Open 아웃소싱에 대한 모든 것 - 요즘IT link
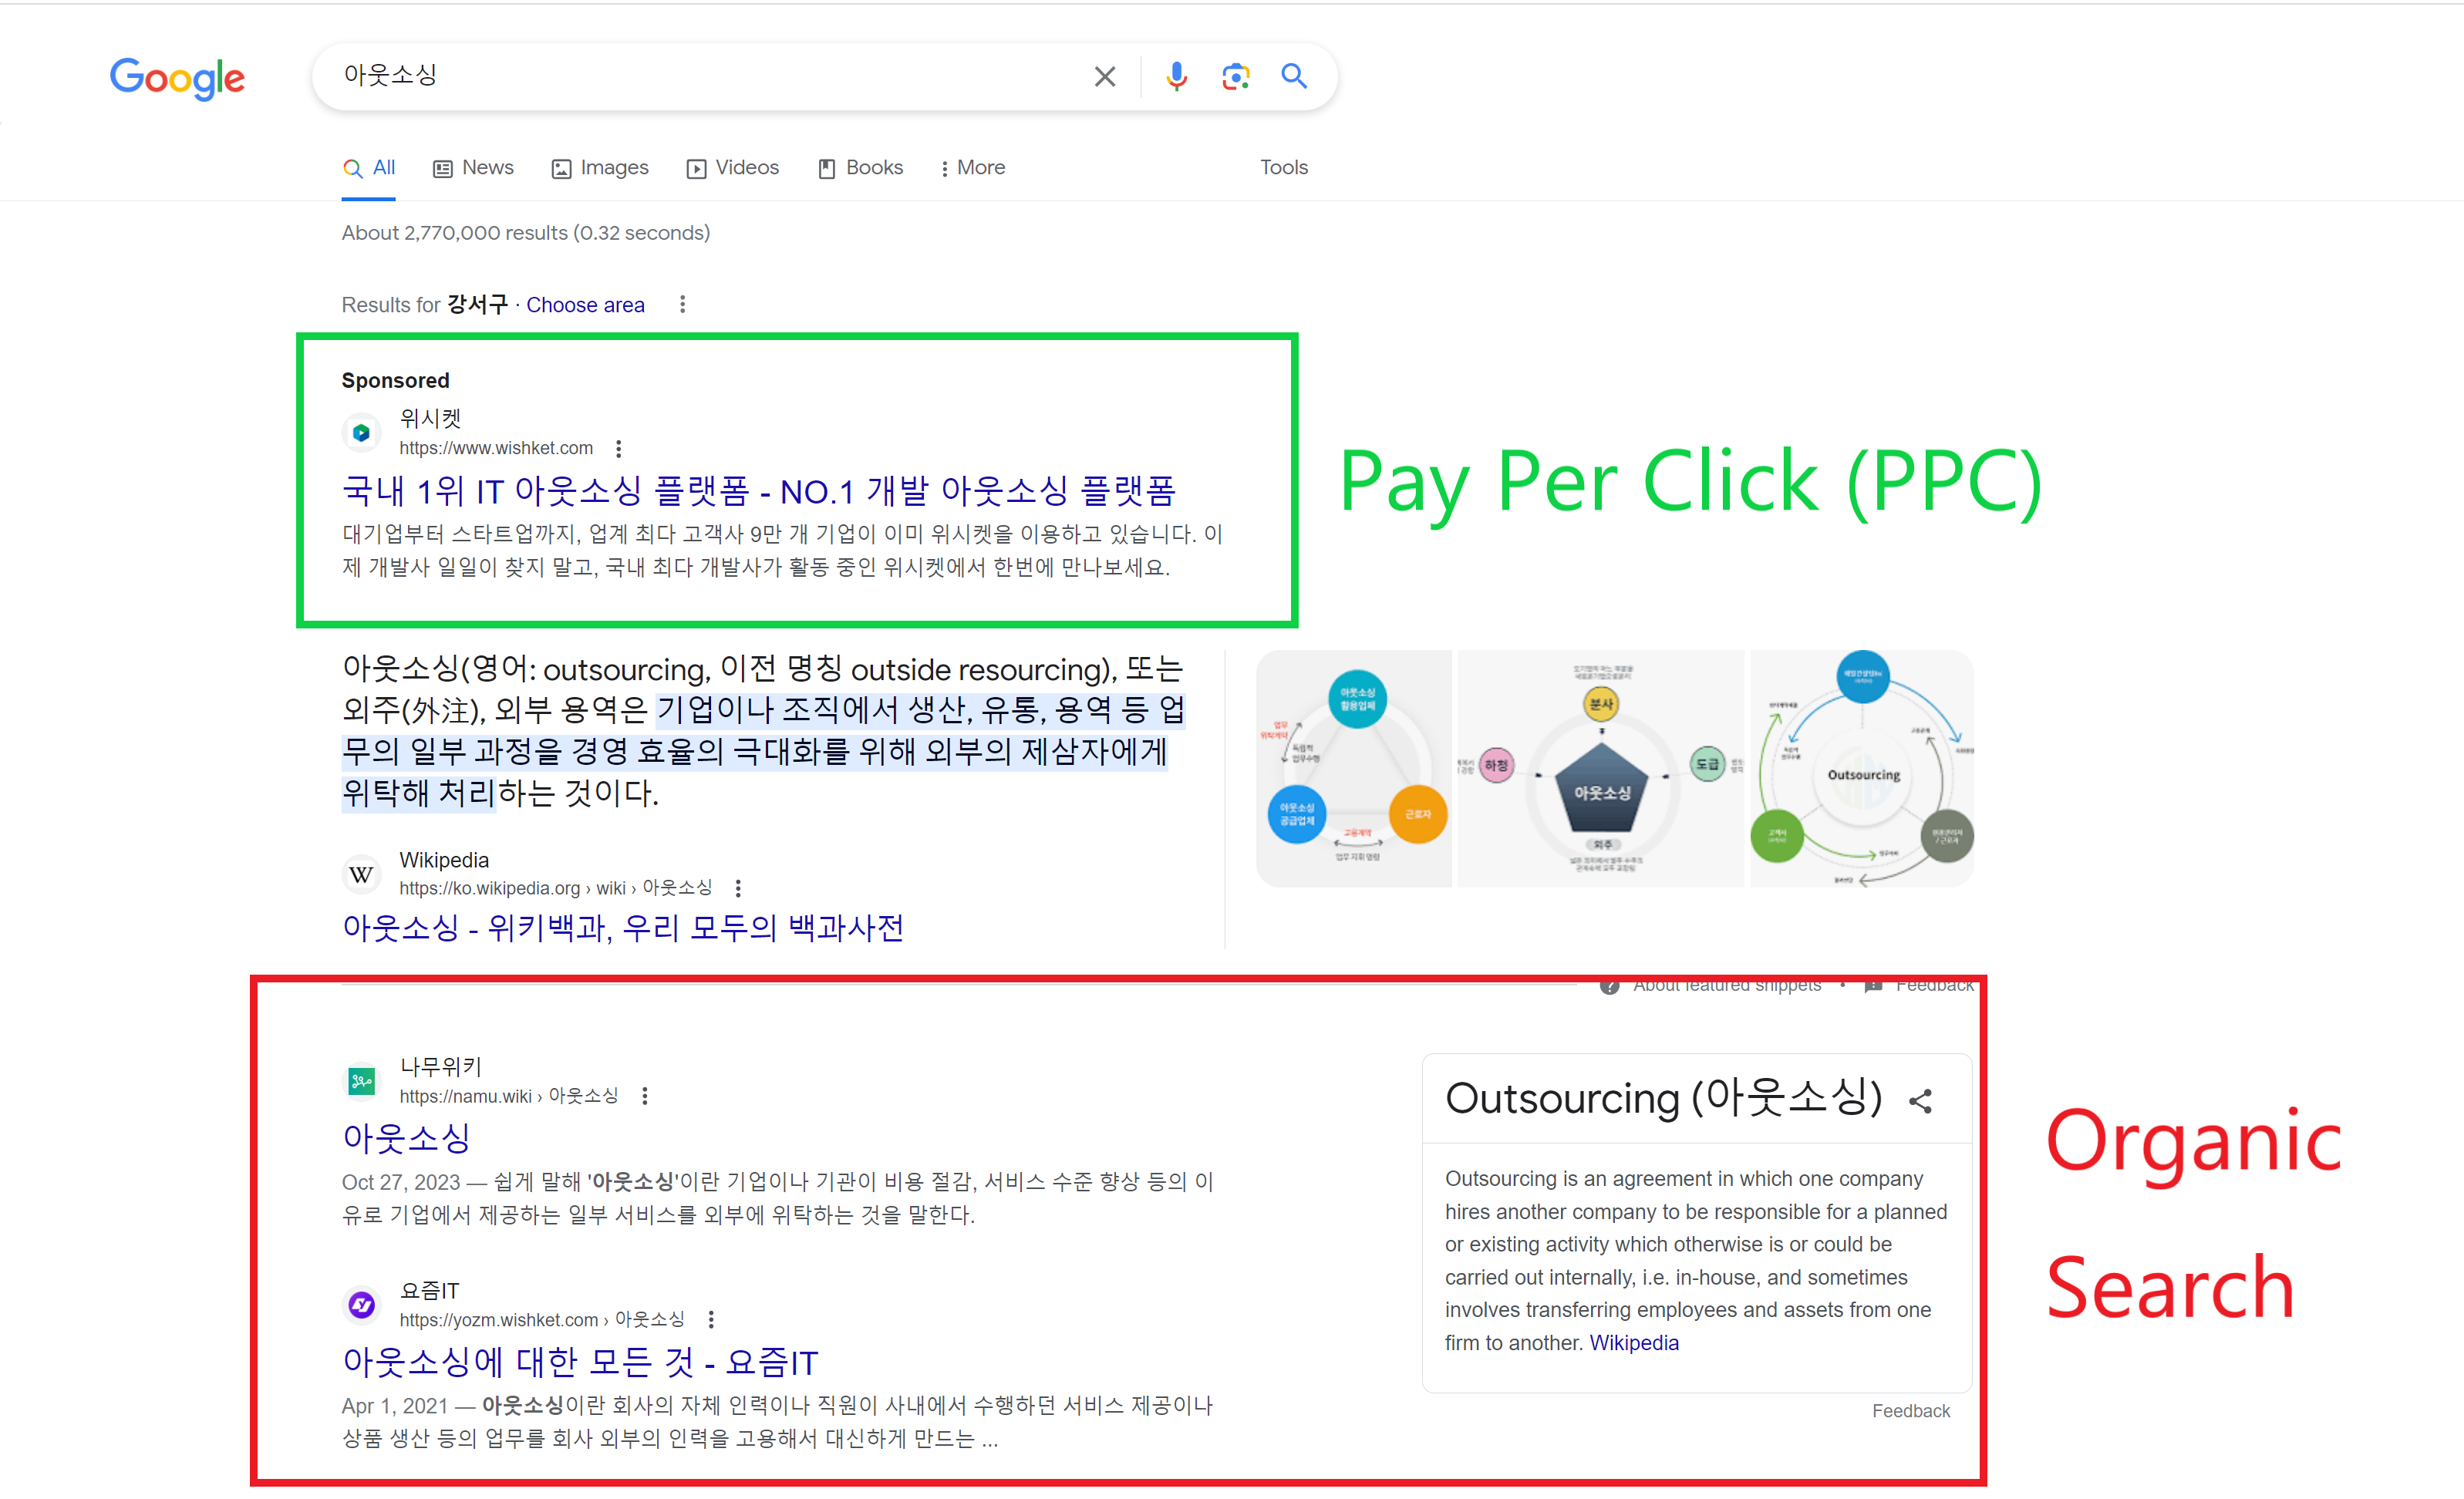 580,1362
